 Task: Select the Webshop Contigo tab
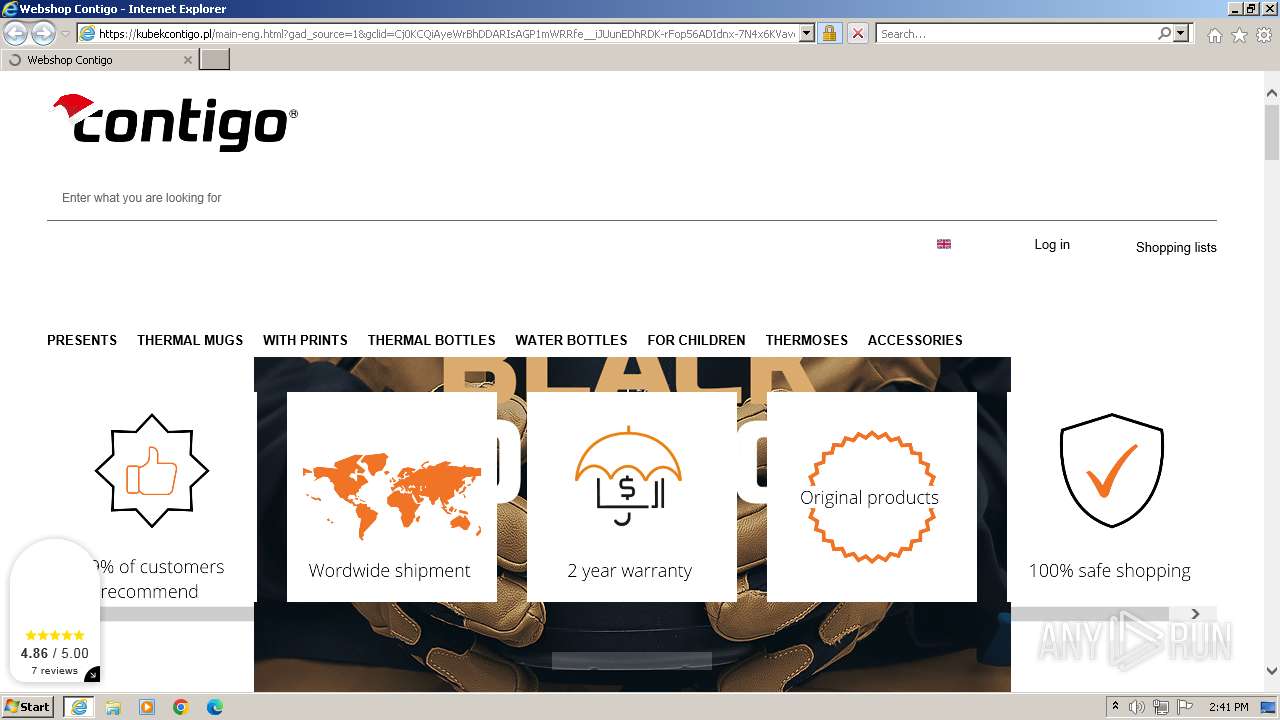point(98,60)
